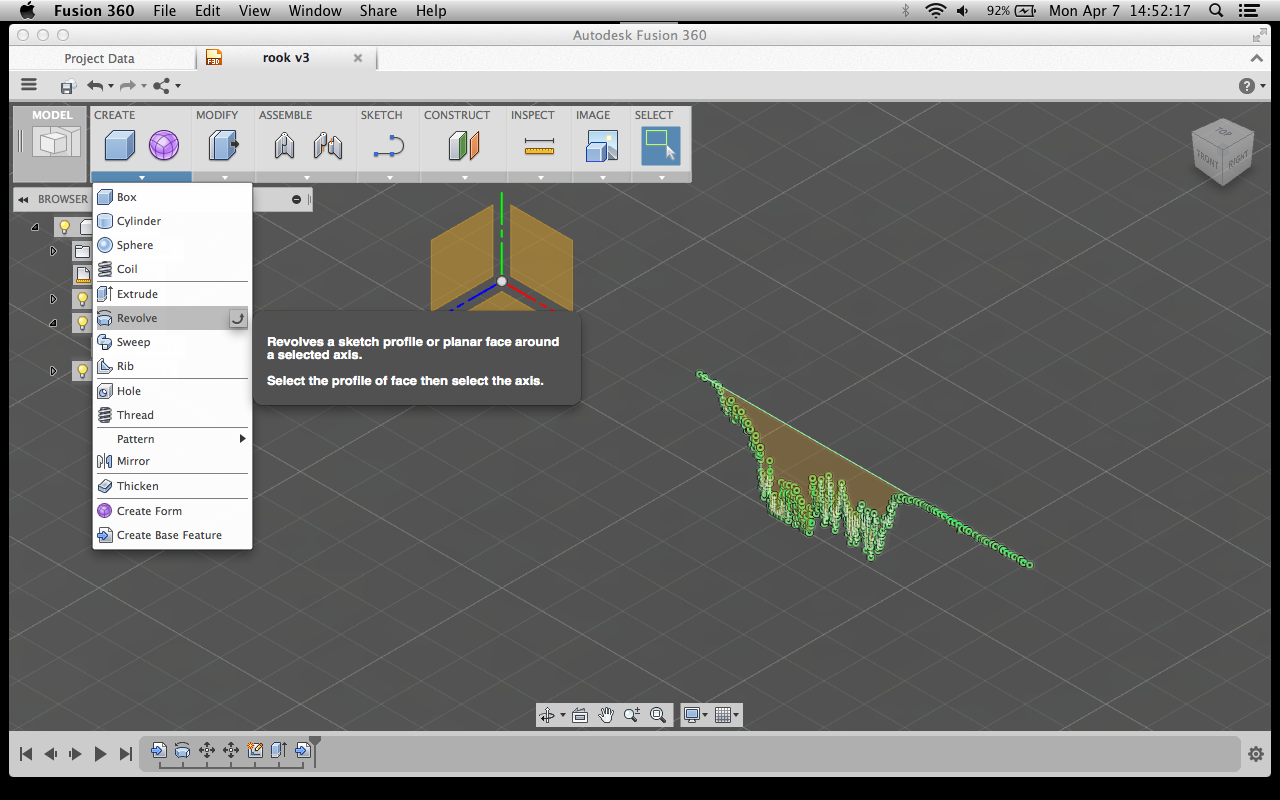Screen dimensions: 1280x800
Task: Click the purple Create Form icon in the toolbar
Action: tap(164, 146)
